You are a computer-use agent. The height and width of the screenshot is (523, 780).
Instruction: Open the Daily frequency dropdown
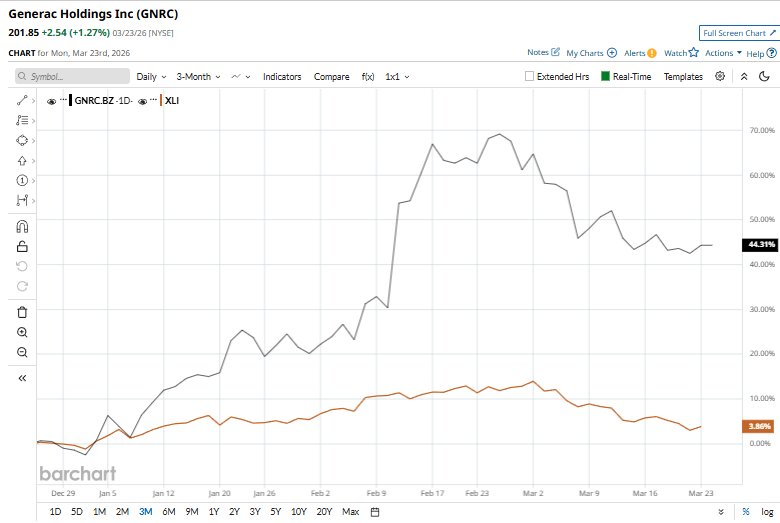(x=151, y=77)
